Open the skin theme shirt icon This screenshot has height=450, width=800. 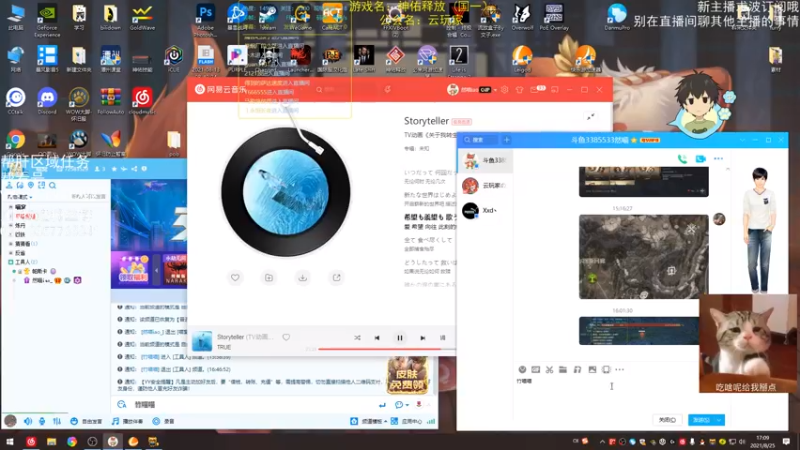519,89
